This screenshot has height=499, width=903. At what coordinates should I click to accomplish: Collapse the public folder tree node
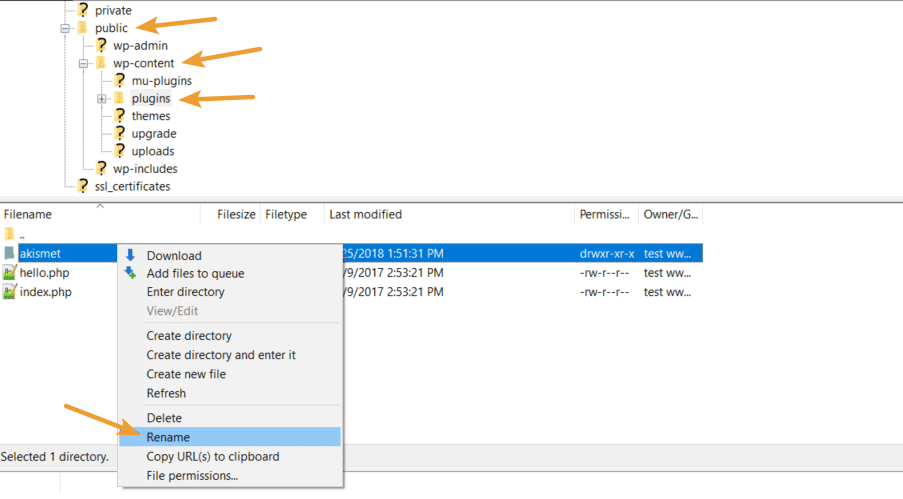pyautogui.click(x=66, y=28)
